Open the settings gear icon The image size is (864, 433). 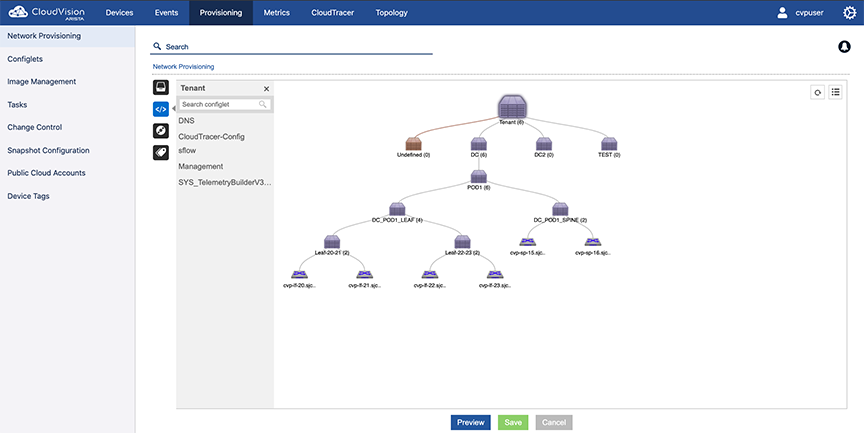850,13
